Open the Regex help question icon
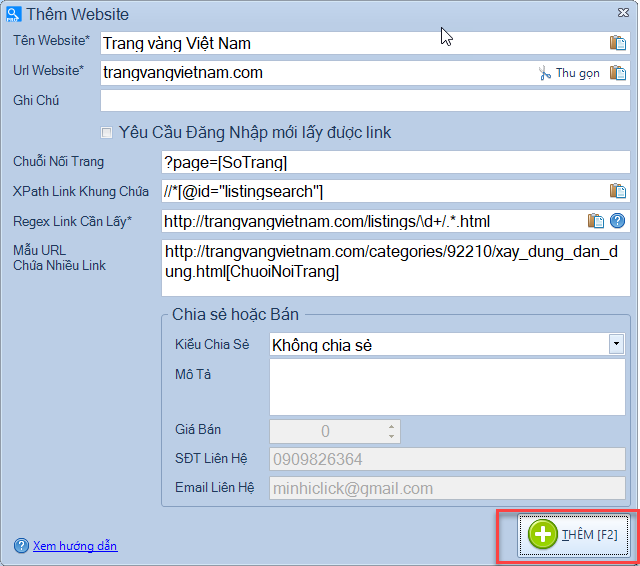 (x=617, y=221)
